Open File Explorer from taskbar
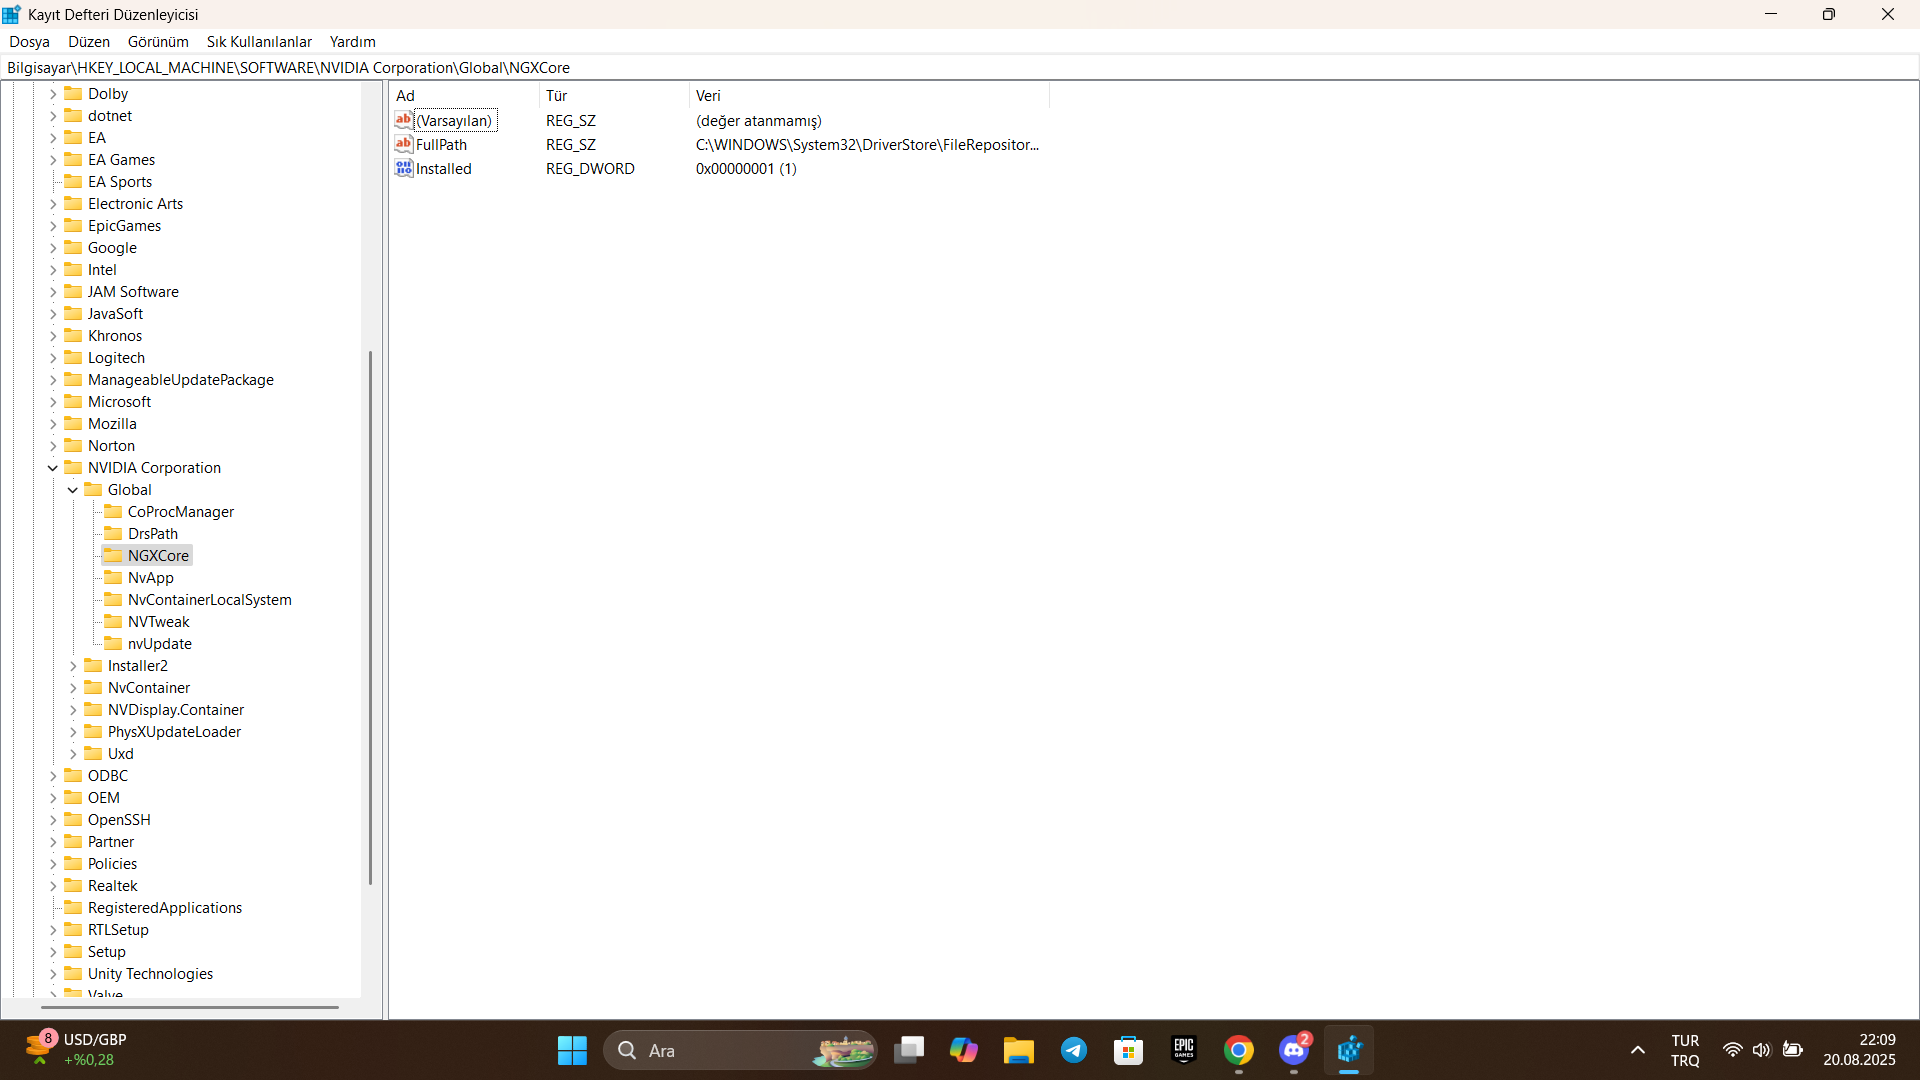1920x1080 pixels. click(x=1019, y=1050)
